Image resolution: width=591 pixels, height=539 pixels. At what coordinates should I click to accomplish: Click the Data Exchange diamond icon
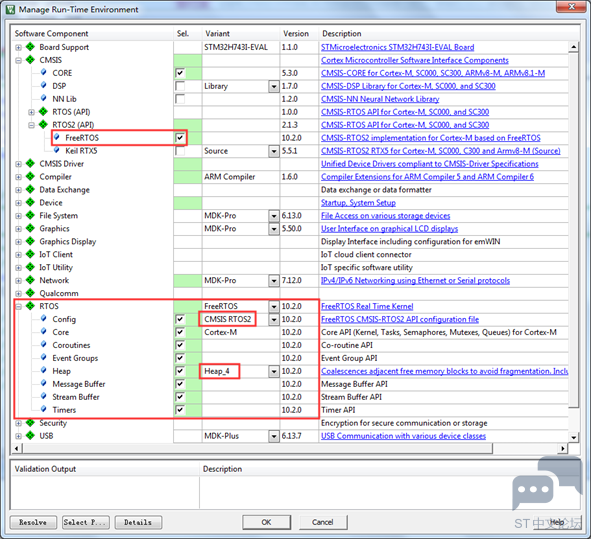pyautogui.click(x=30, y=189)
